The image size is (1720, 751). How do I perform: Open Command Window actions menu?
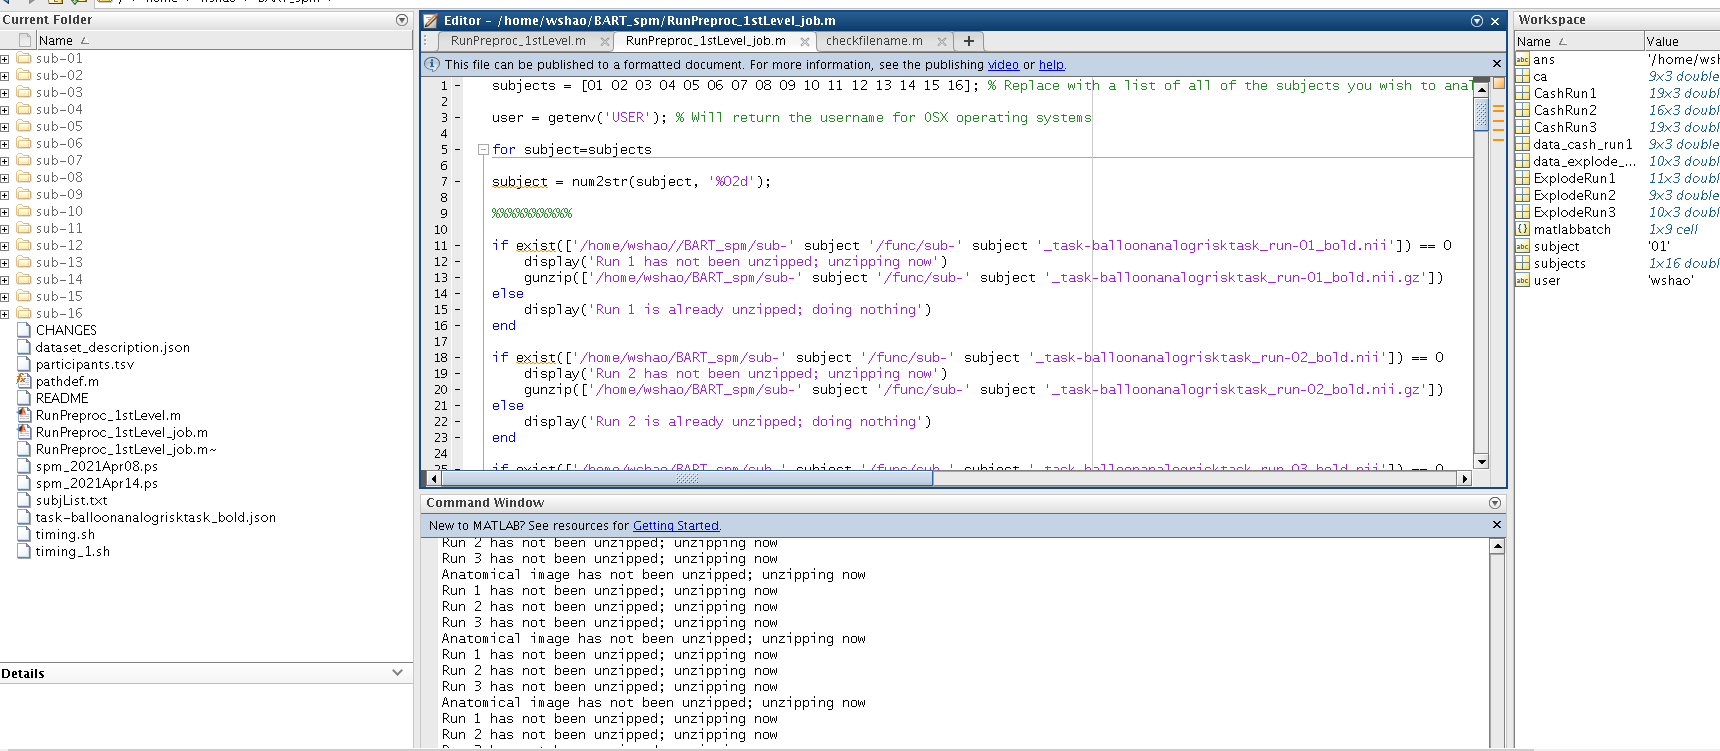click(1495, 503)
